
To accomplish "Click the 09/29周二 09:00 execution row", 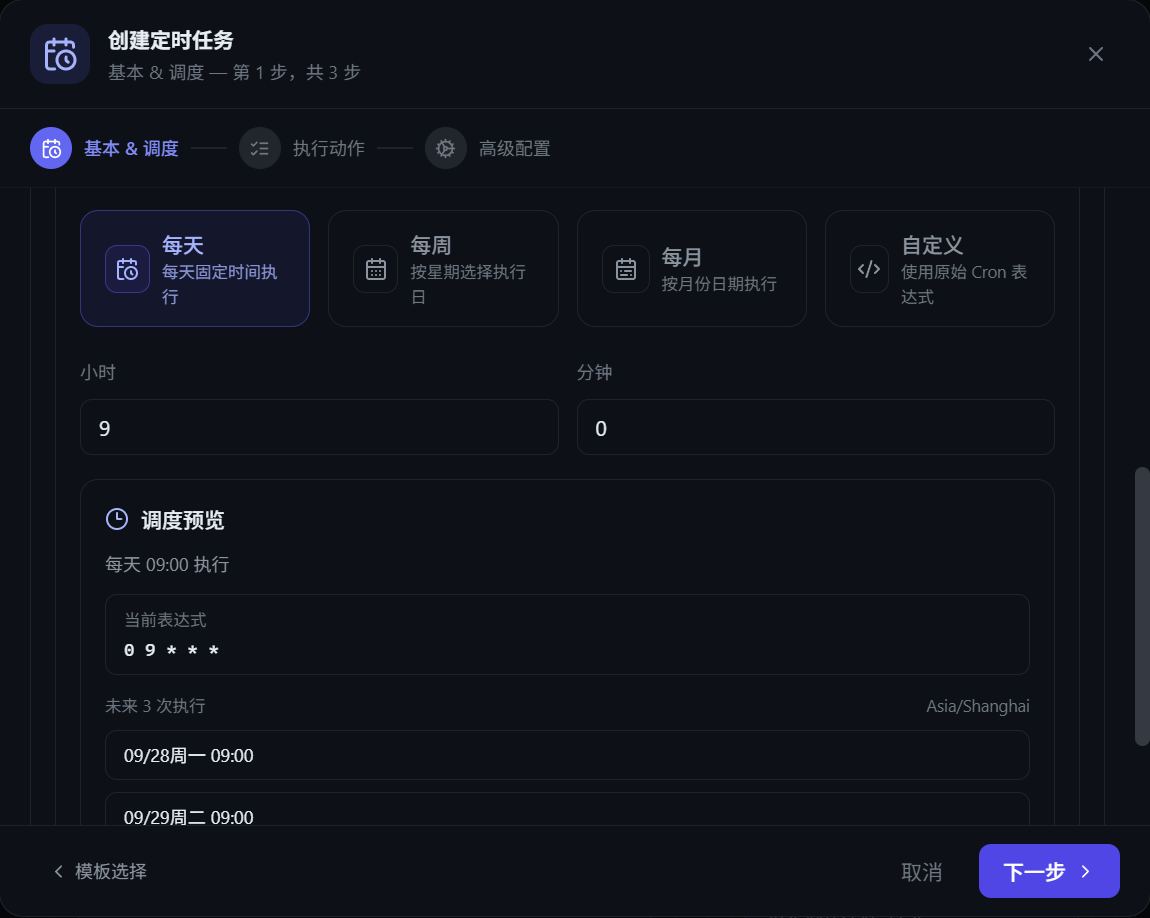I will tap(567, 809).
